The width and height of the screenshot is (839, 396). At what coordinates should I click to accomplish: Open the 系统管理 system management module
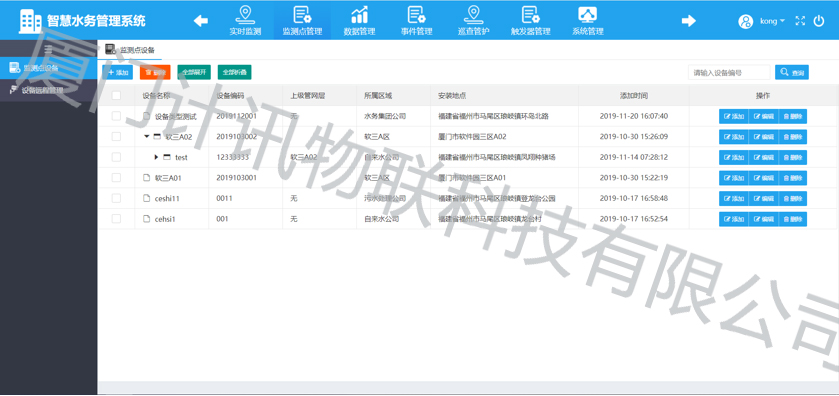coord(588,20)
